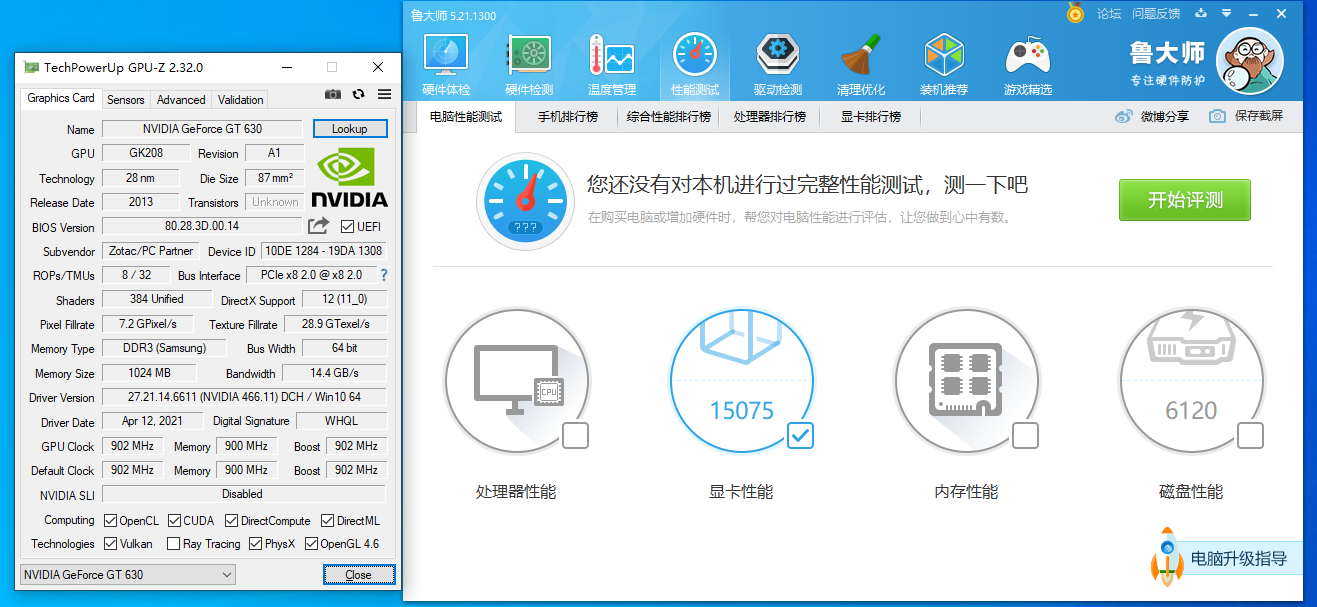
Task: Click the Lookup button in GPU-Z
Action: click(350, 129)
